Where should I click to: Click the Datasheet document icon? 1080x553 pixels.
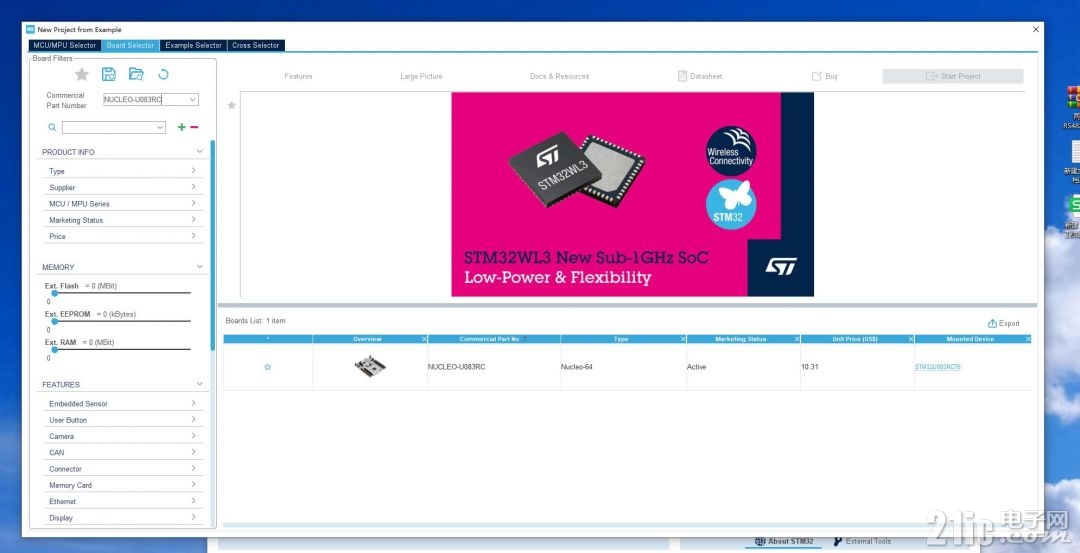click(682, 76)
